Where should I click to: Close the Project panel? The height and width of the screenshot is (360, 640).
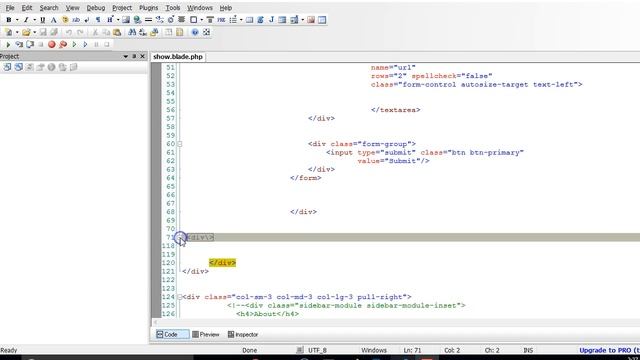click(142, 56)
